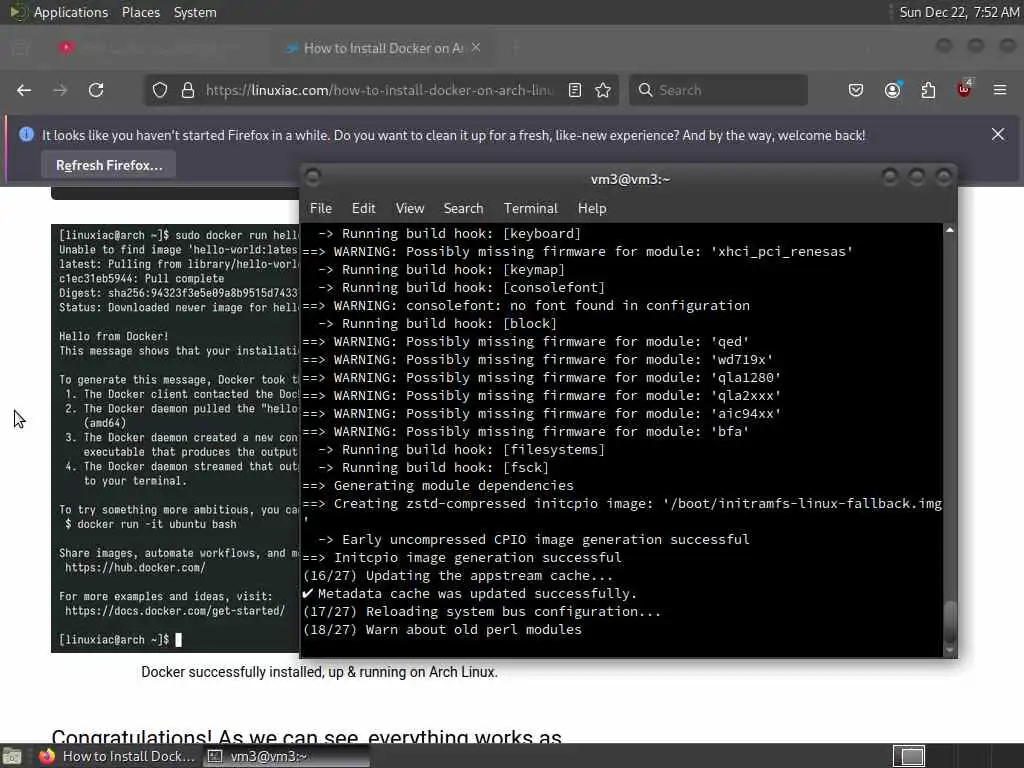
Task: Click the warning line mentioning 'xhci_pci_renesas'
Action: tap(578, 251)
